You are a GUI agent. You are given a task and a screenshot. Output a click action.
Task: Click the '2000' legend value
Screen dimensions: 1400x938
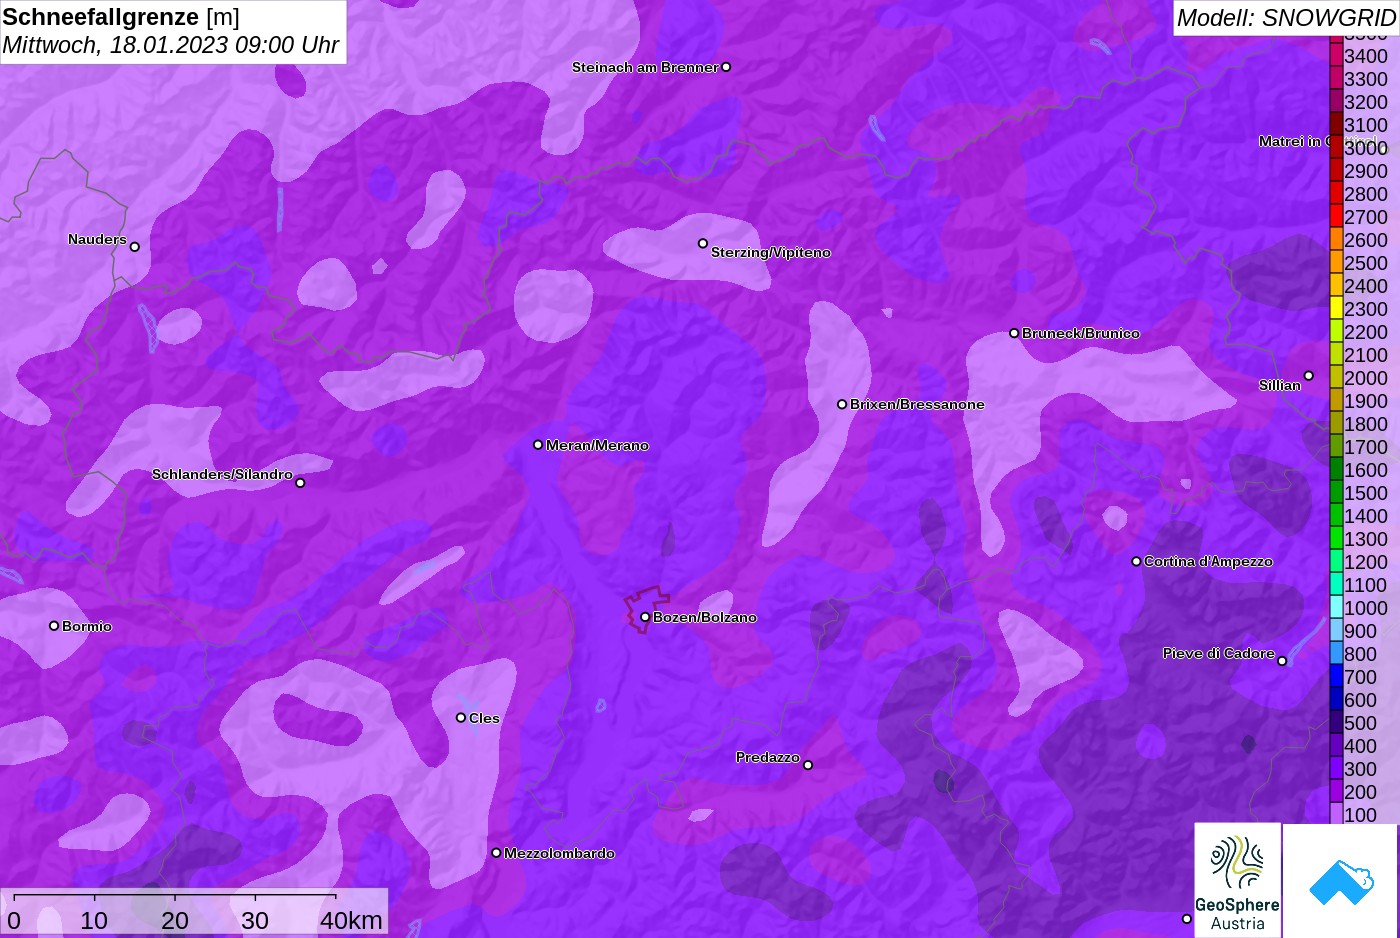[1366, 378]
